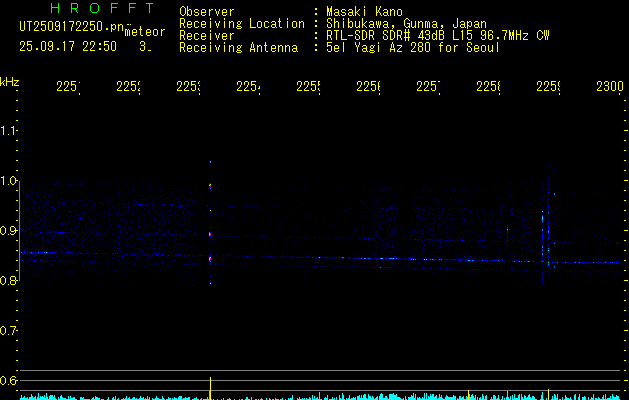This screenshot has height=400, width=629.
Task: Click the bright meteor echo spot at 0.9 kHz
Action: point(210,234)
